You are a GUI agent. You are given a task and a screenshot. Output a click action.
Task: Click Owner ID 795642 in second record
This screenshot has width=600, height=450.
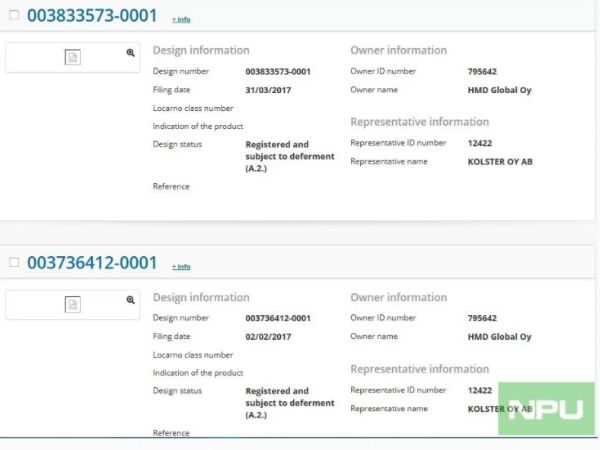482,318
